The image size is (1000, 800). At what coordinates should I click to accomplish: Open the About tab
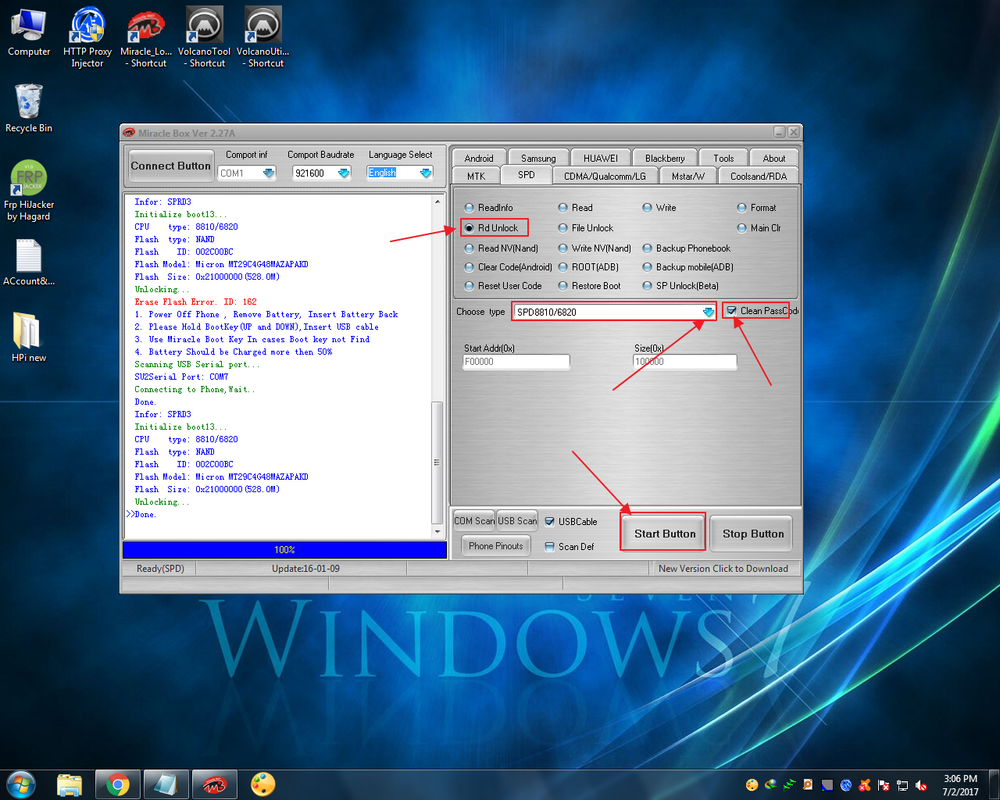[774, 158]
